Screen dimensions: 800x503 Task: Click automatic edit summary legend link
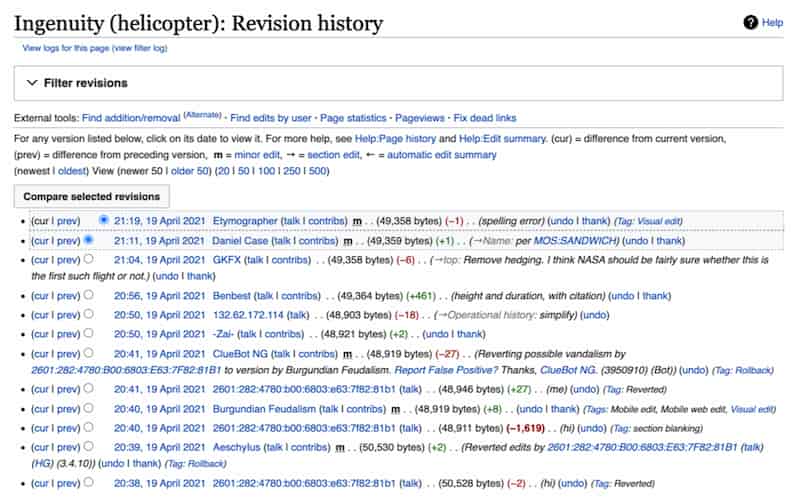[x=441, y=155]
